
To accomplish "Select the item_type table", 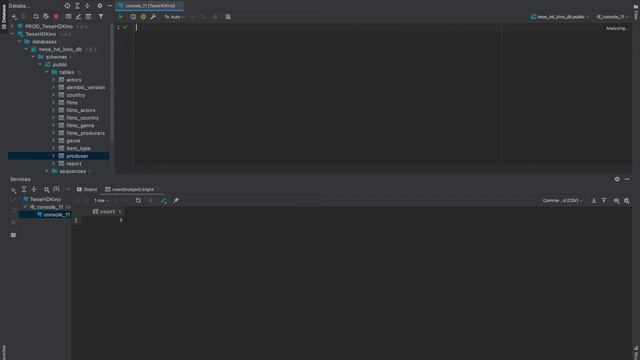I will pyautogui.click(x=78, y=149).
